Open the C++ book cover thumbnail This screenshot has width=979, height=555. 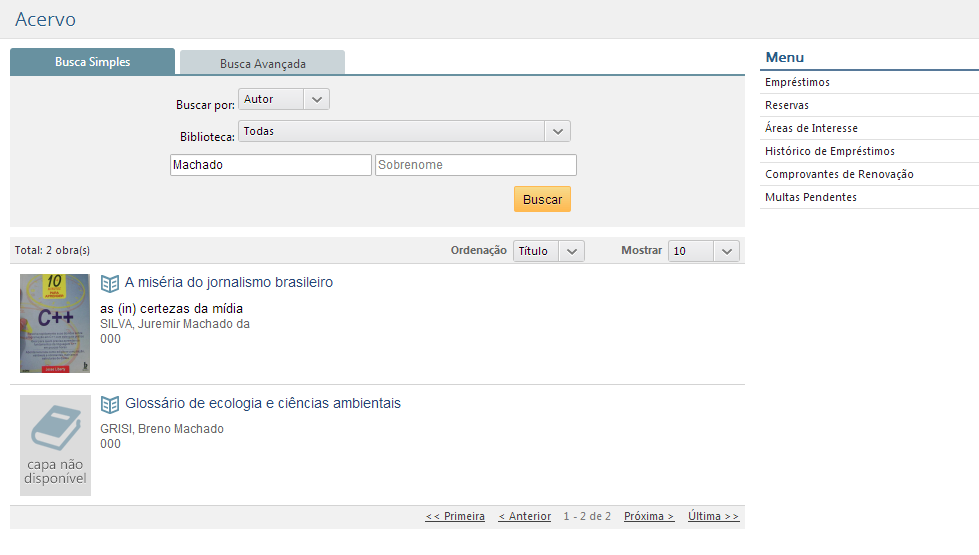(x=55, y=323)
